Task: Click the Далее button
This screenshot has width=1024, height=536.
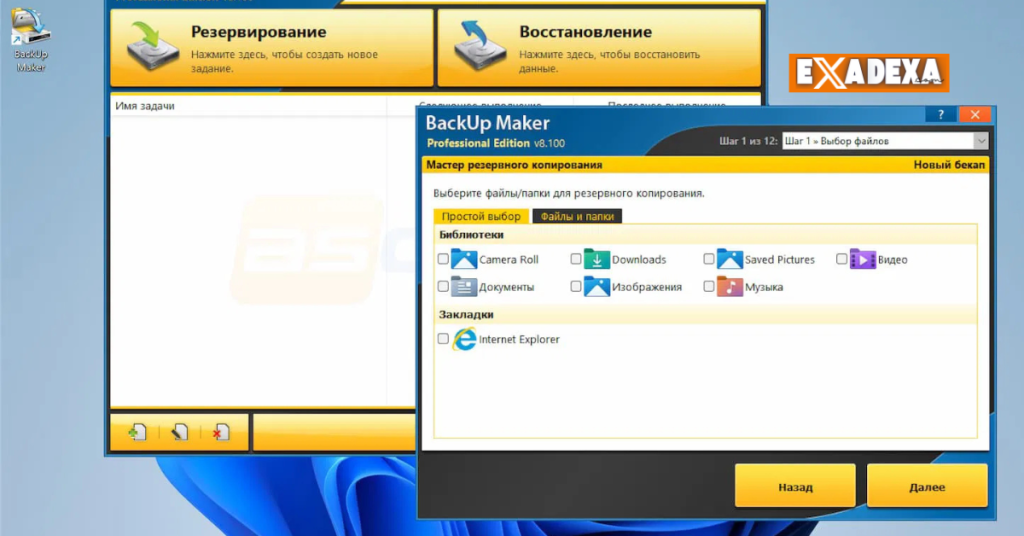Action: [927, 486]
